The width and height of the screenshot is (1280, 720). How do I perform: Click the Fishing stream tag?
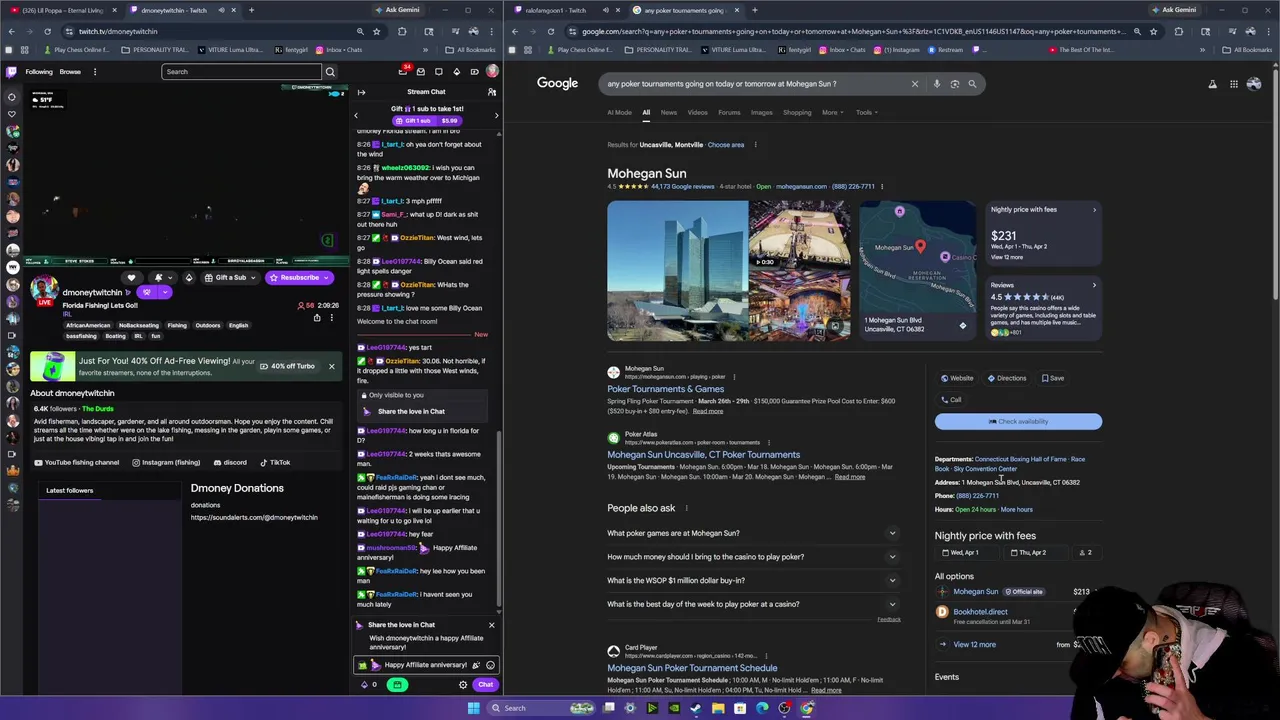[177, 325]
